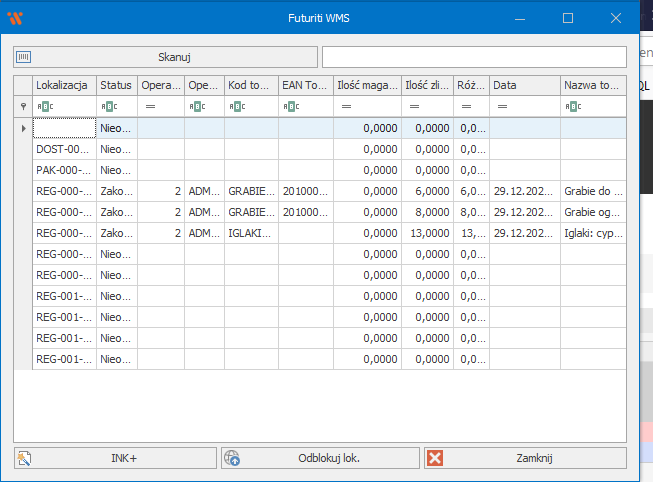The image size is (653, 482).
Task: Open EAN To... column filter condition icon
Action: (x=291, y=107)
